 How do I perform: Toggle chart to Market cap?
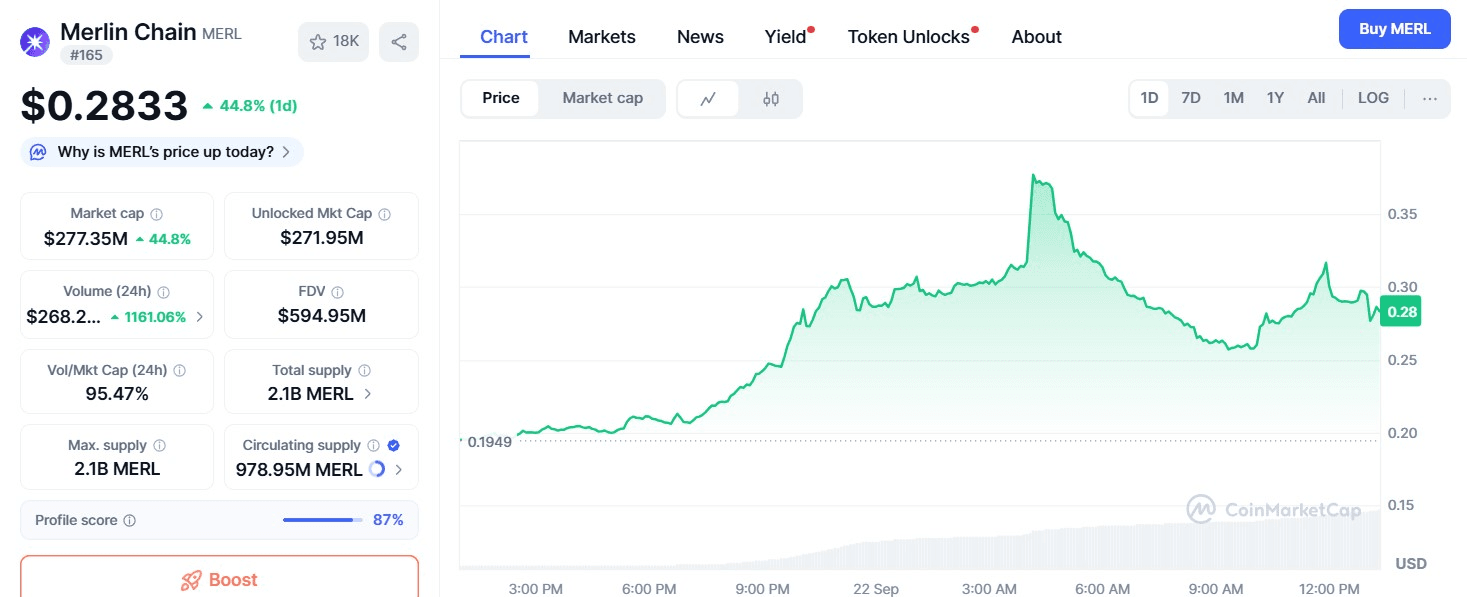(602, 98)
